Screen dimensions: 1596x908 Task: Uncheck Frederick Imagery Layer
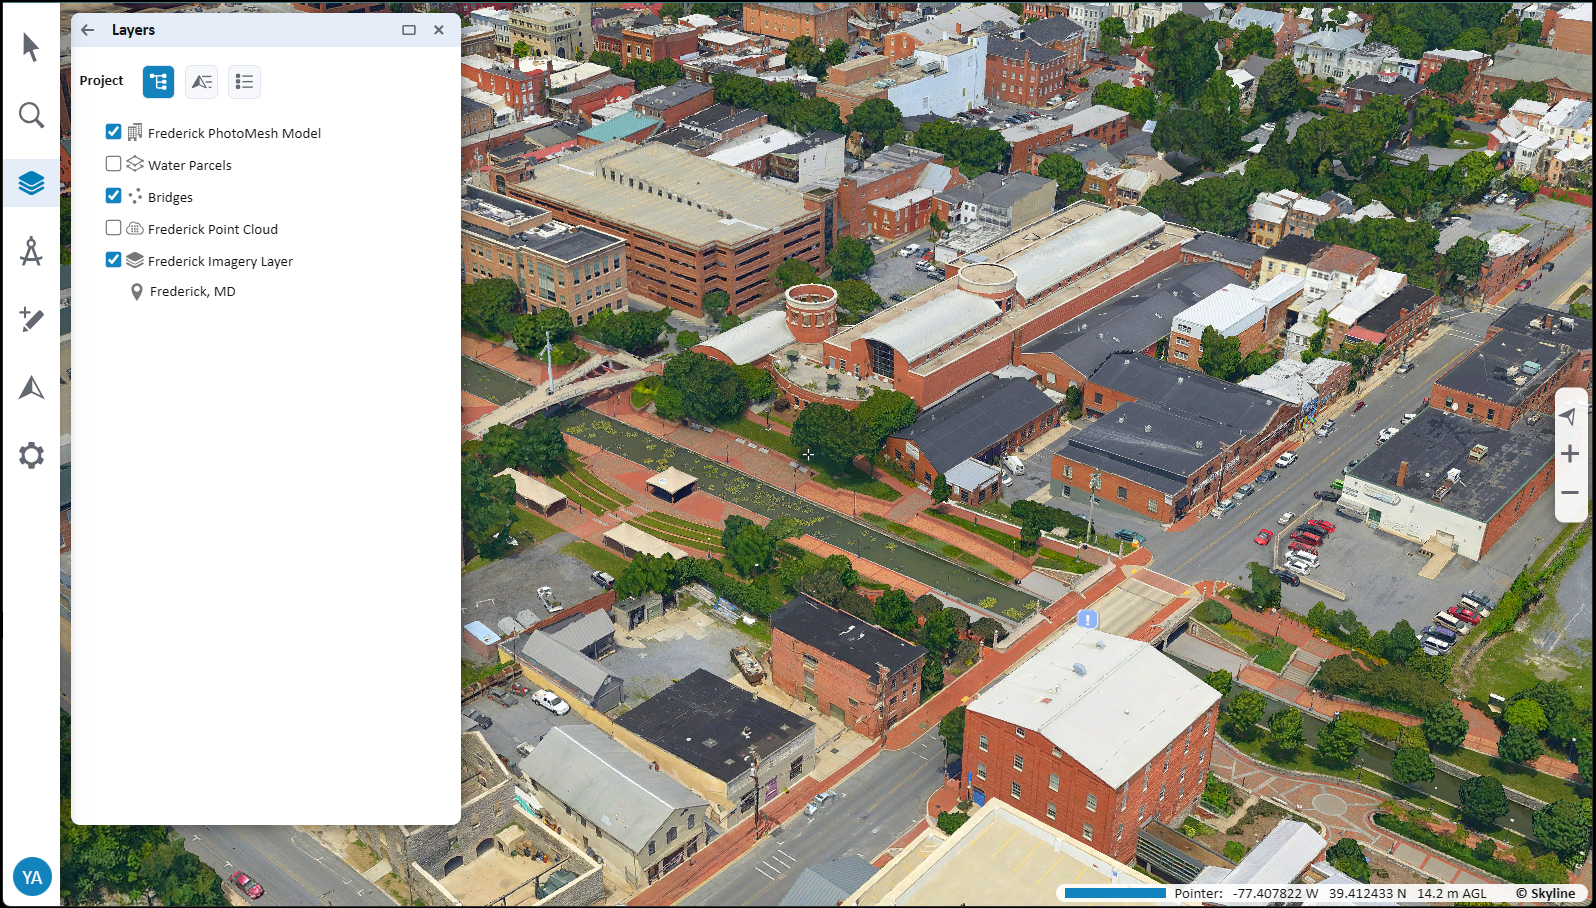[113, 260]
